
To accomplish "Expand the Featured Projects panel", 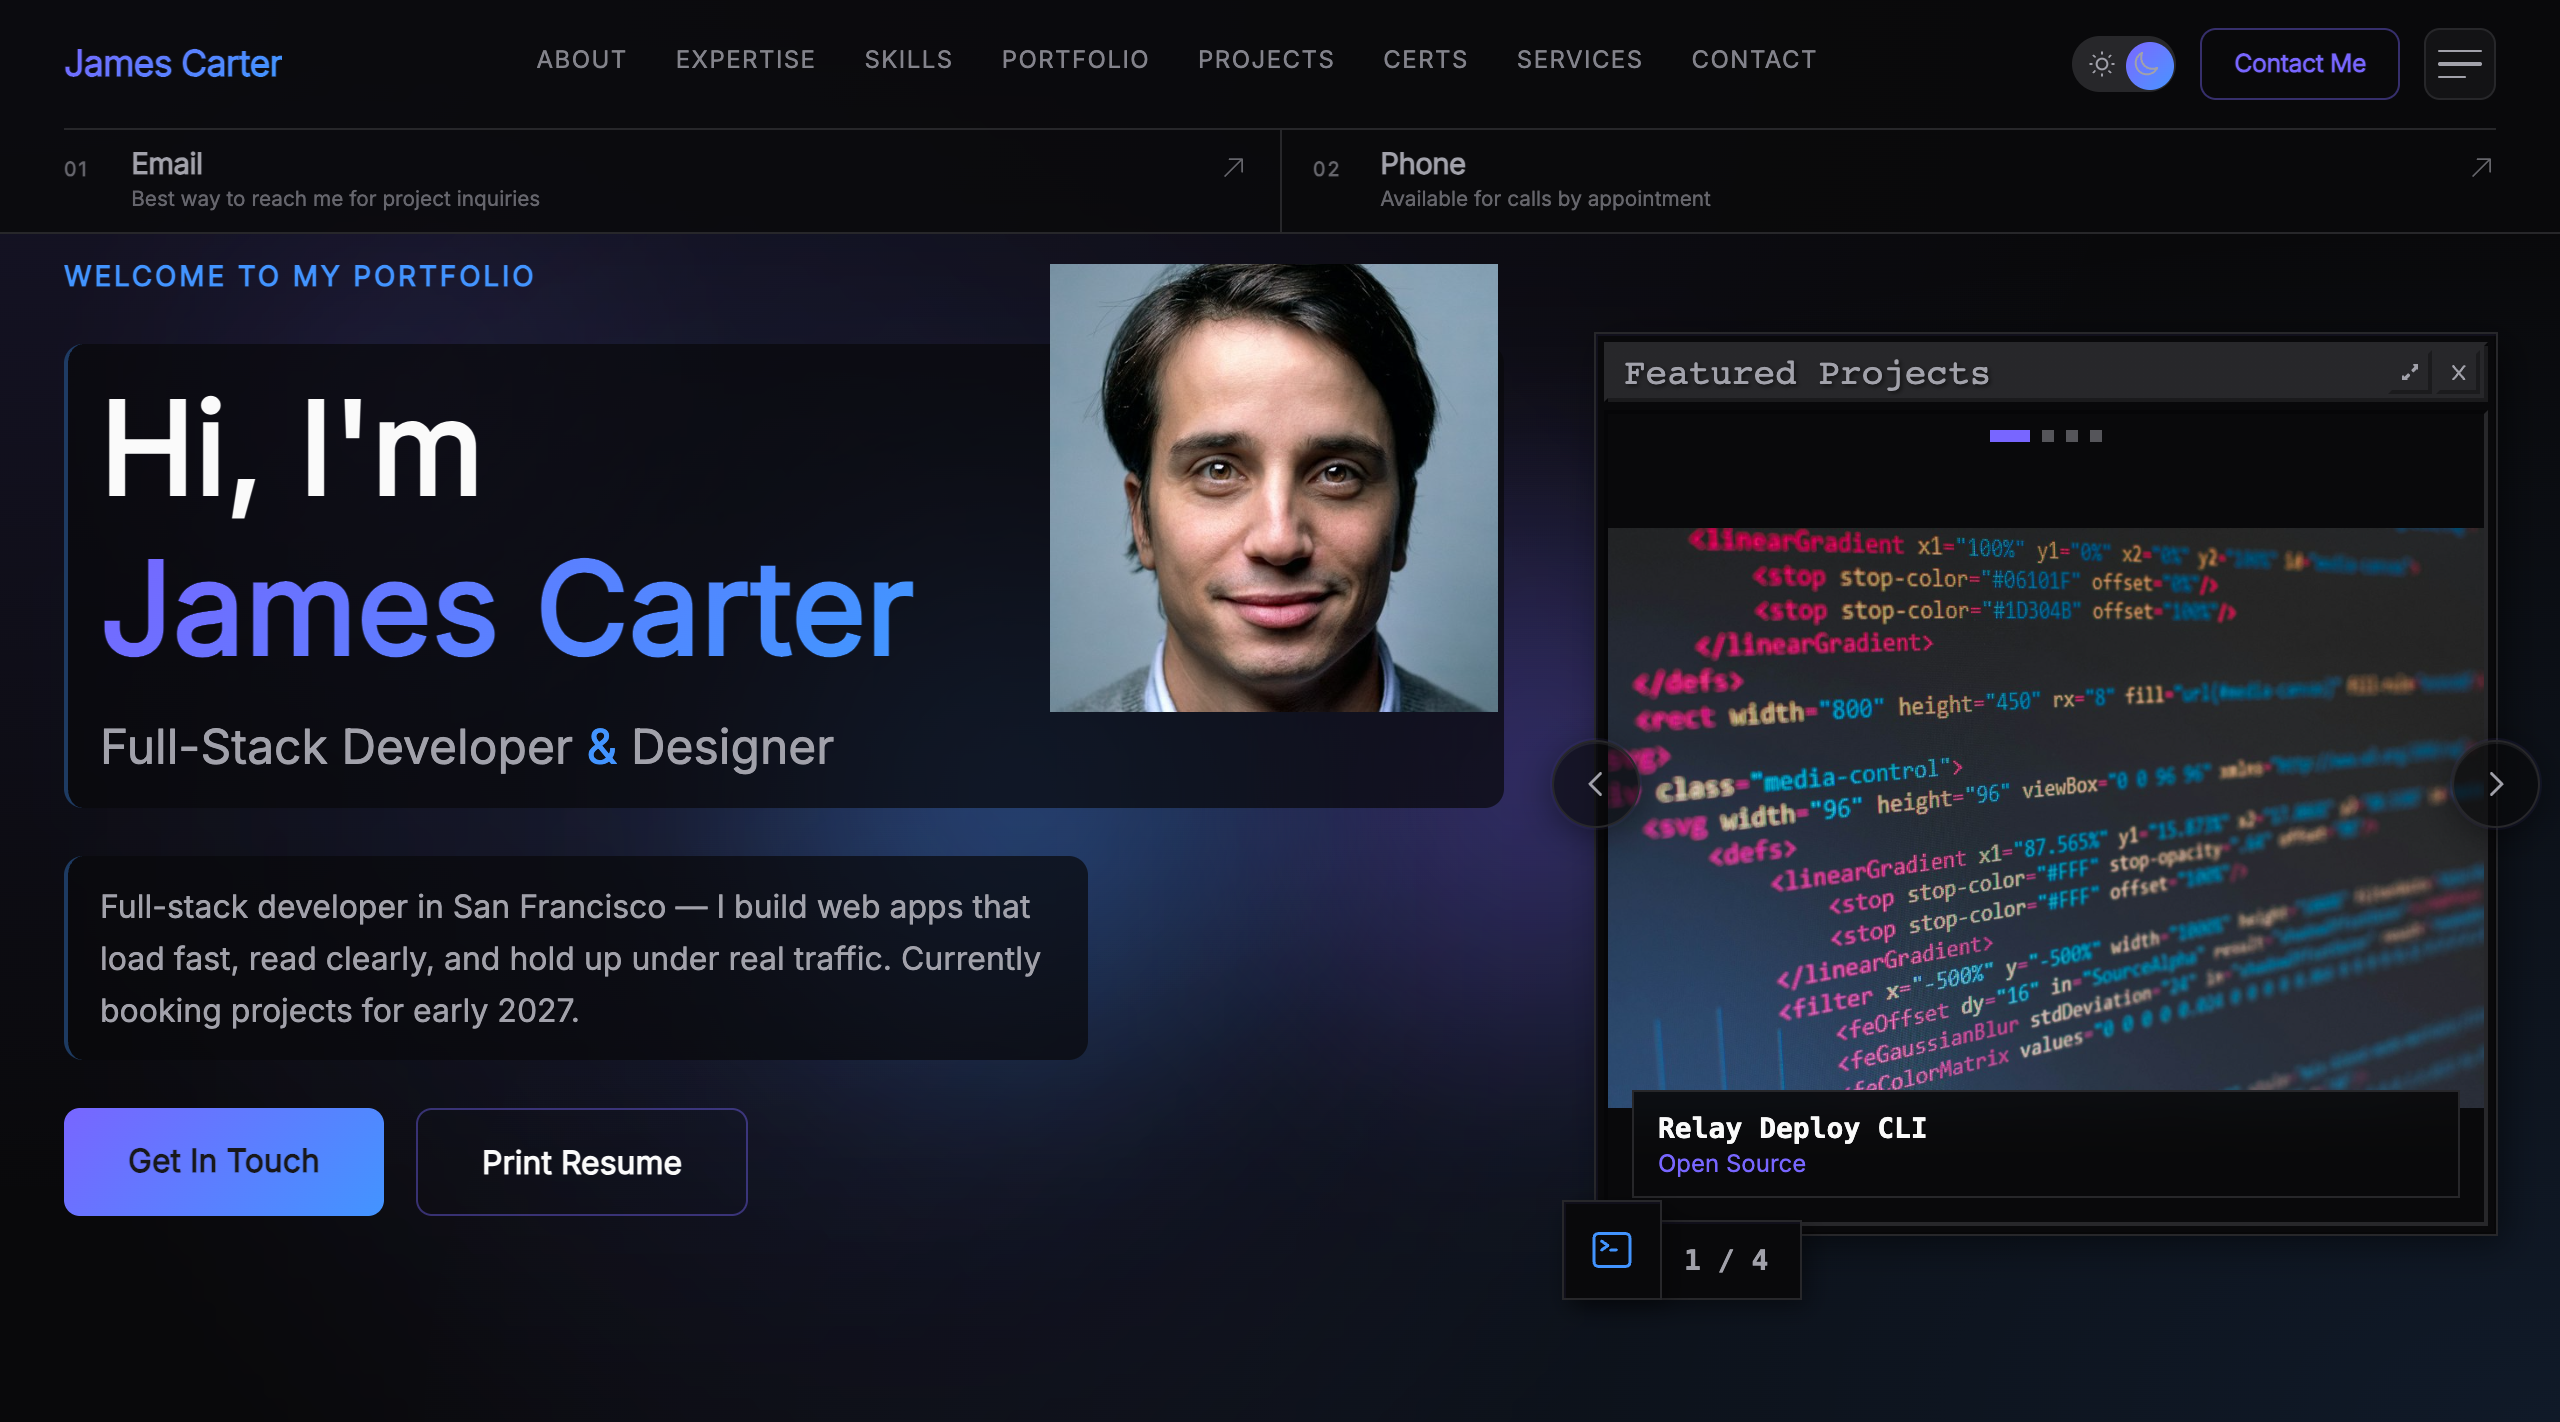I will (2410, 372).
